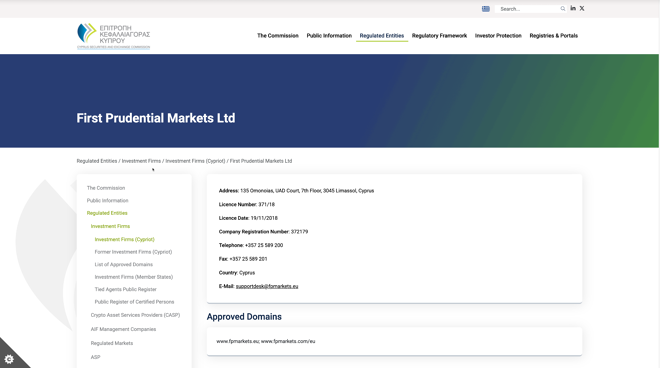Focus the Search input field
Viewport: 660px width, 368px height.
(529, 9)
